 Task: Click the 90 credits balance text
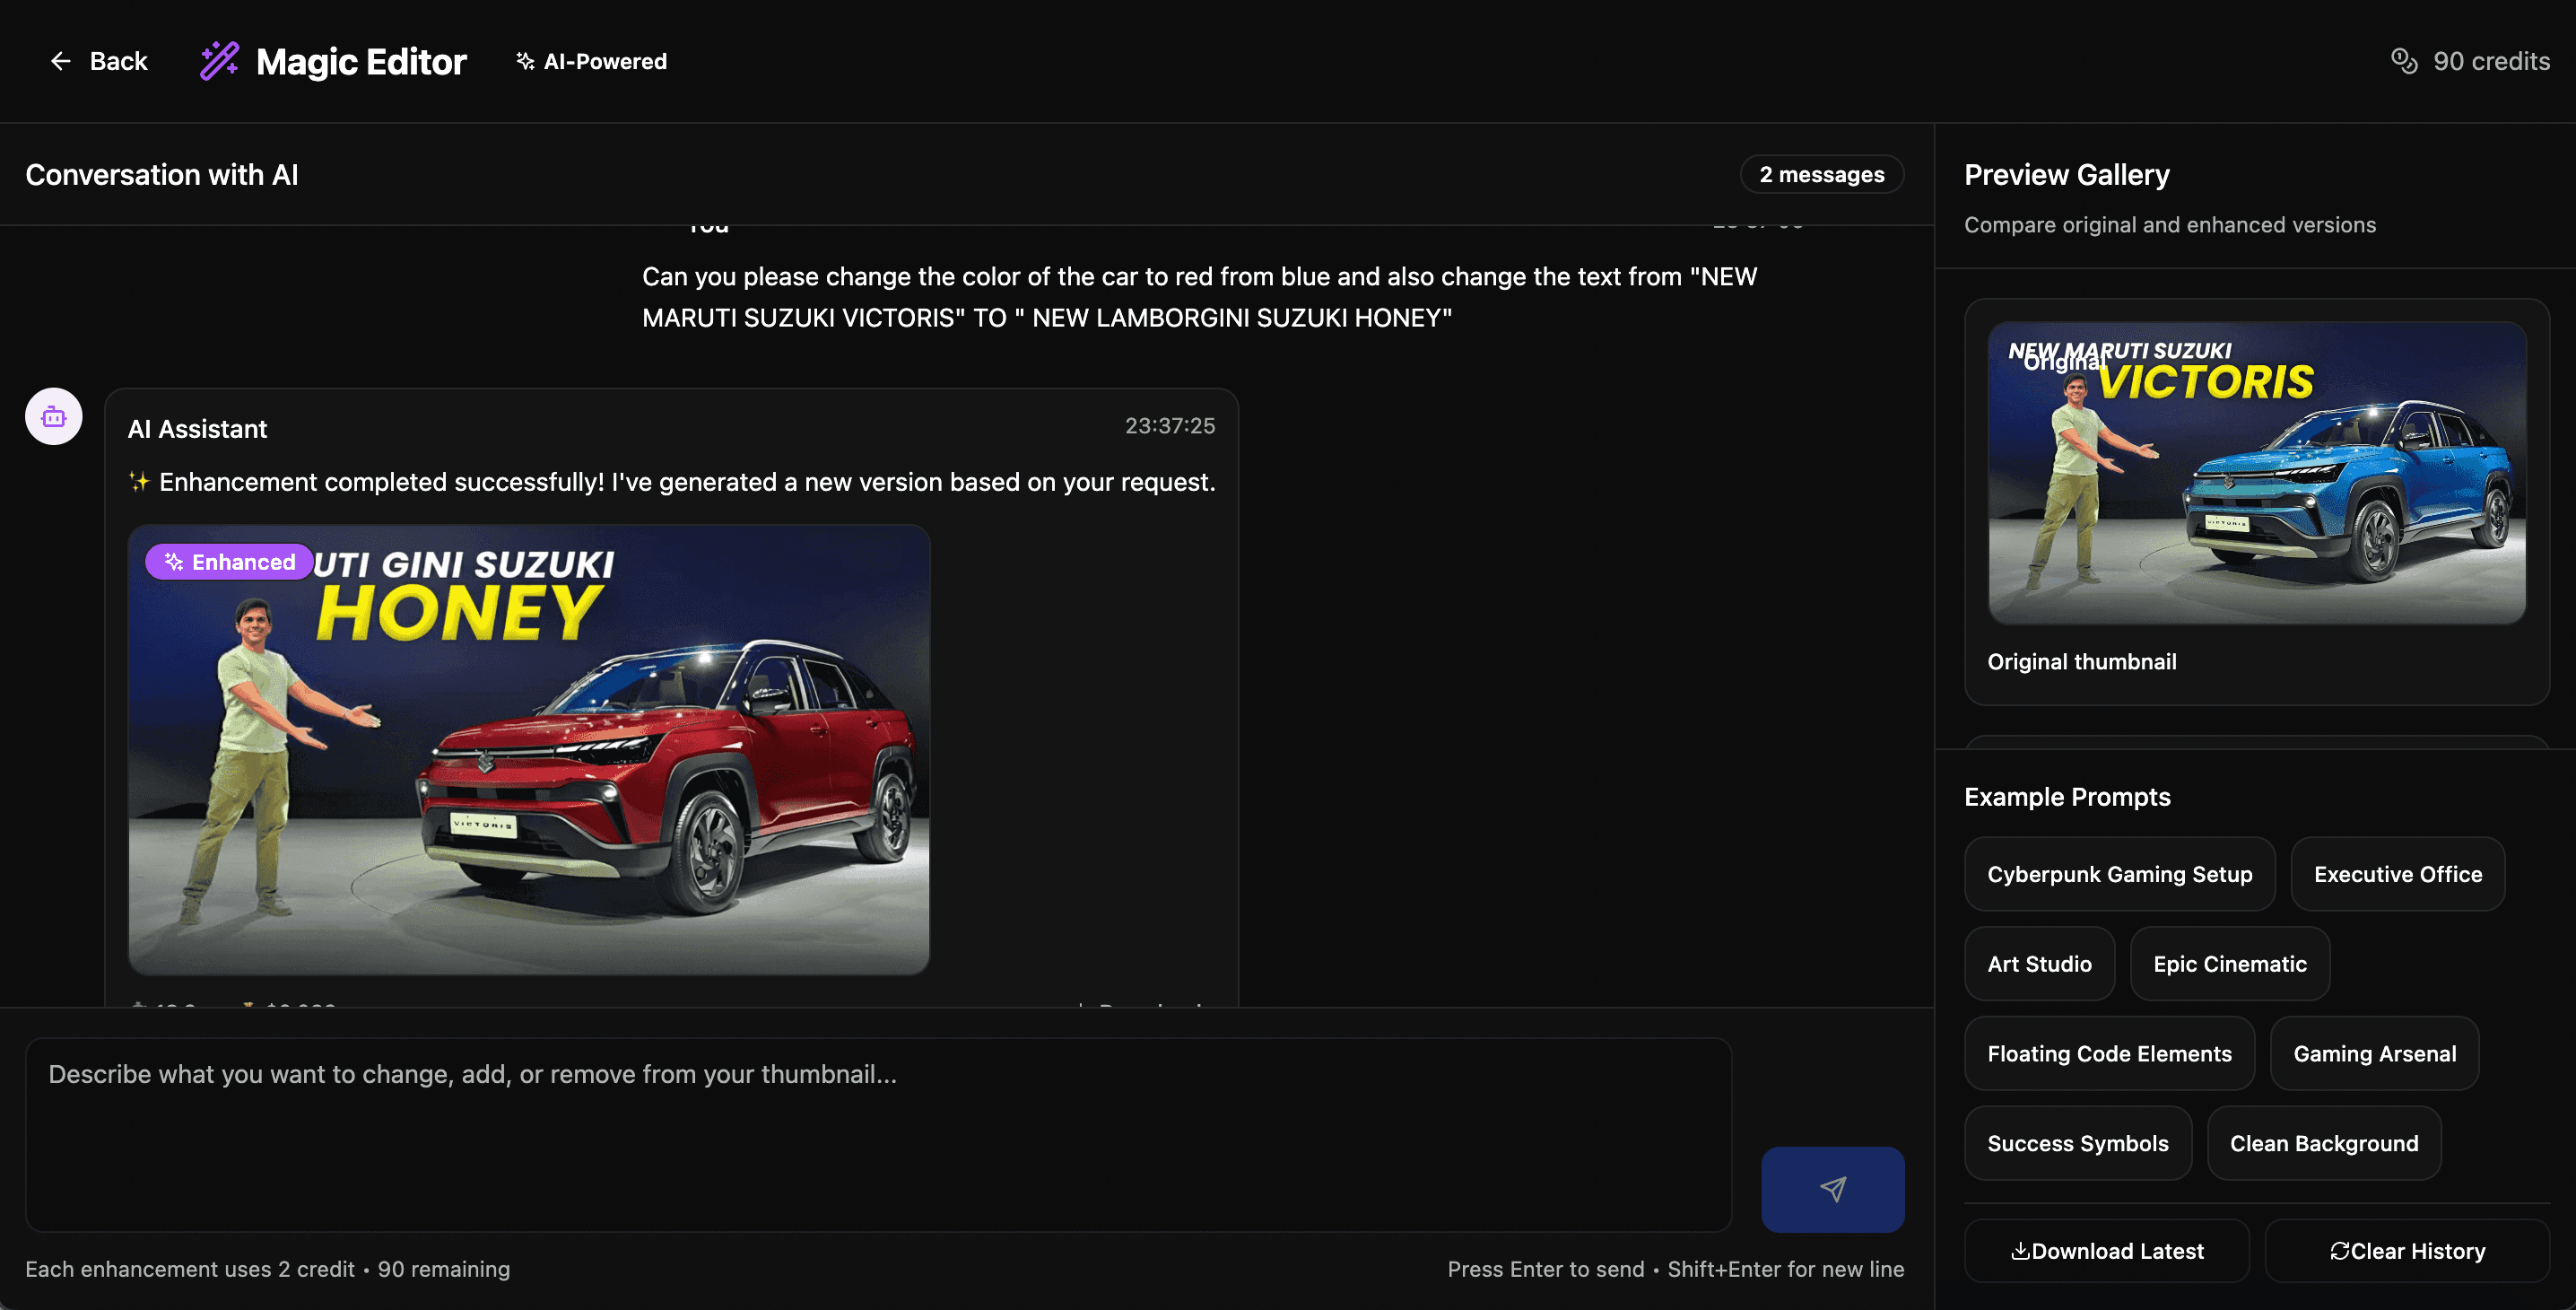click(2490, 61)
